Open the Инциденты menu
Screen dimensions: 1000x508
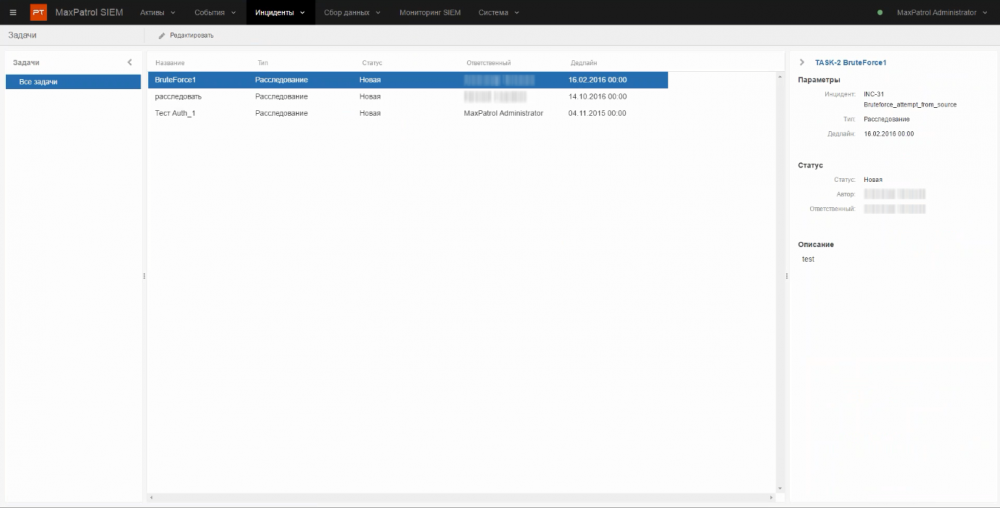280,12
